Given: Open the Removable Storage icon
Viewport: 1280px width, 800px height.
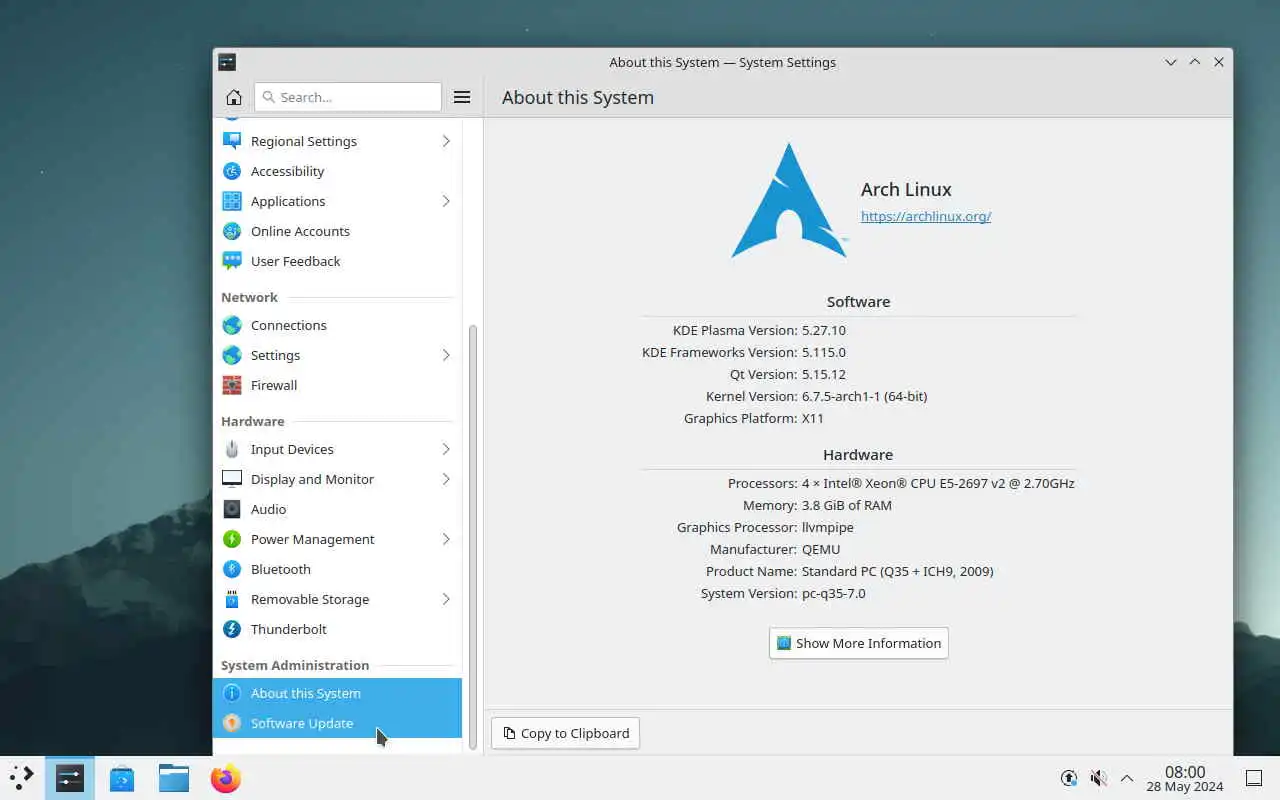Looking at the screenshot, I should pyautogui.click(x=232, y=599).
